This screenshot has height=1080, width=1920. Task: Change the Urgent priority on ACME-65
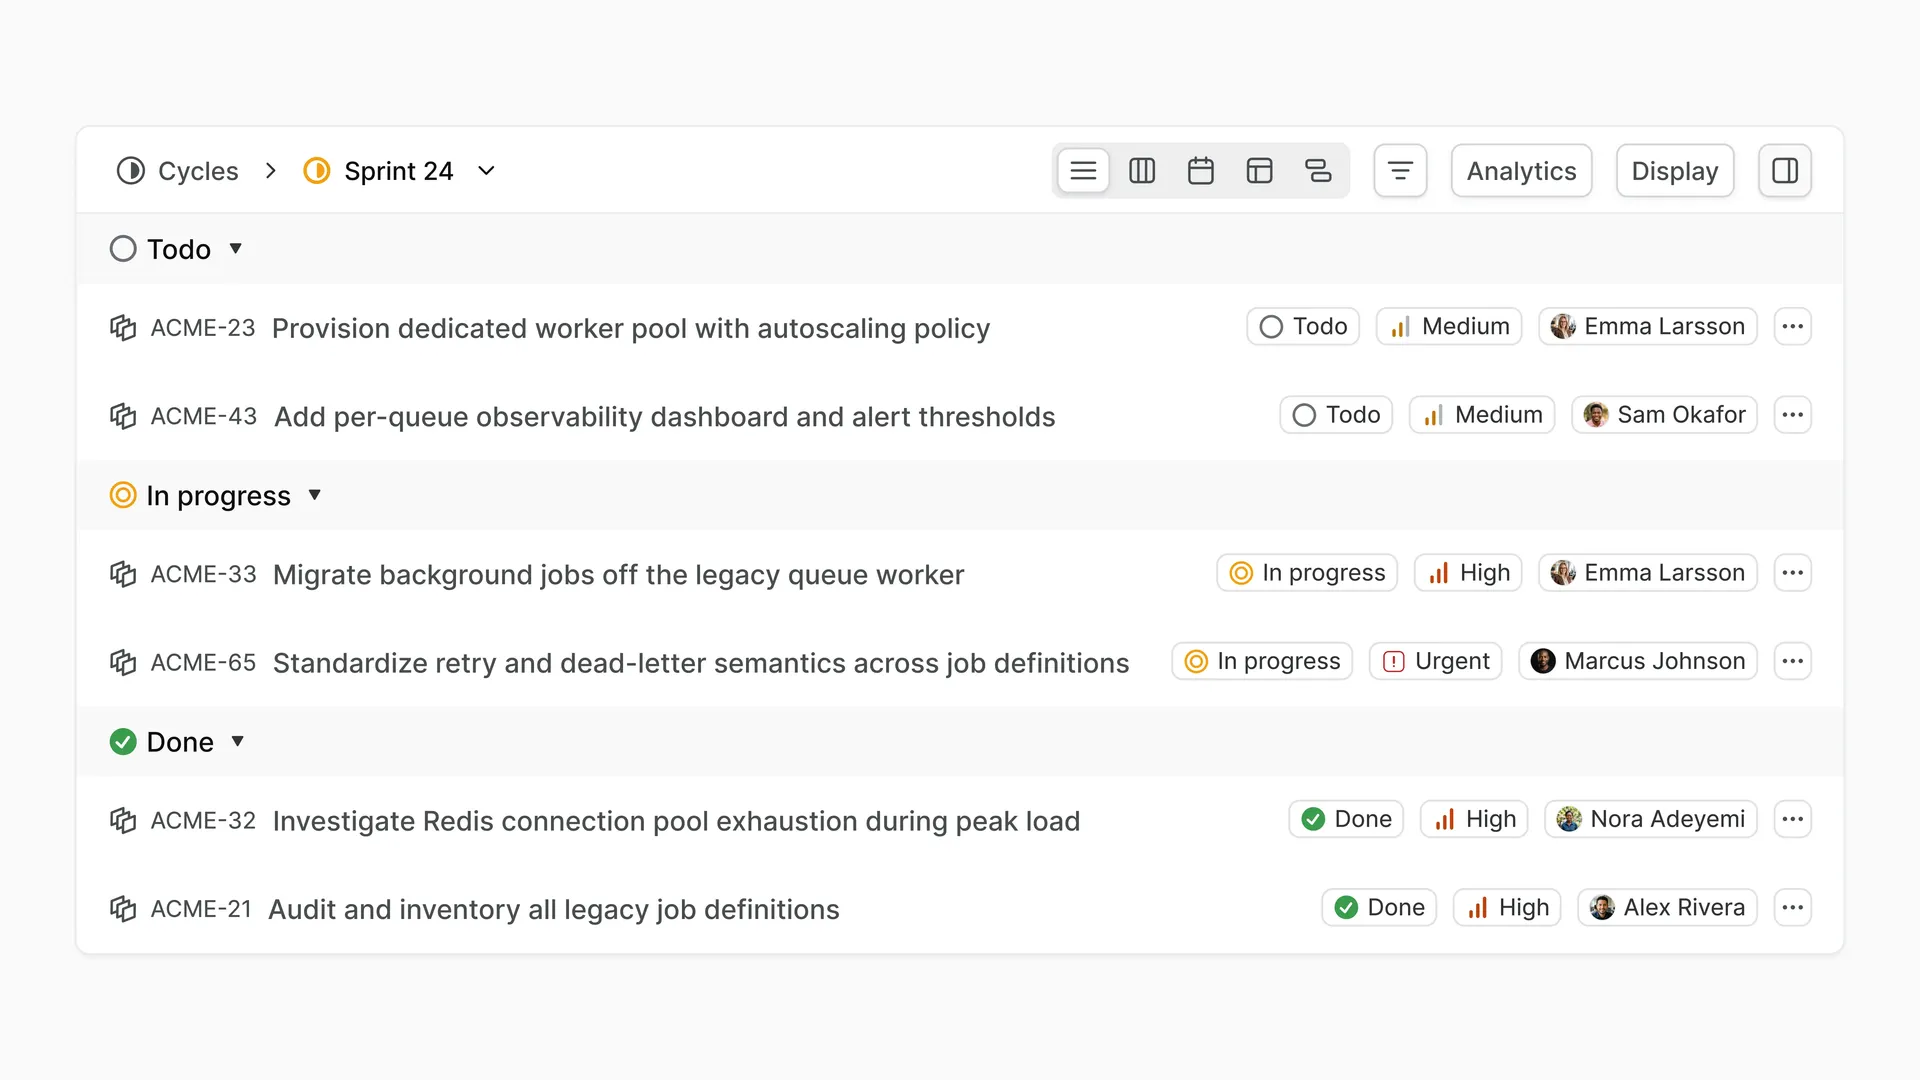1436,661
